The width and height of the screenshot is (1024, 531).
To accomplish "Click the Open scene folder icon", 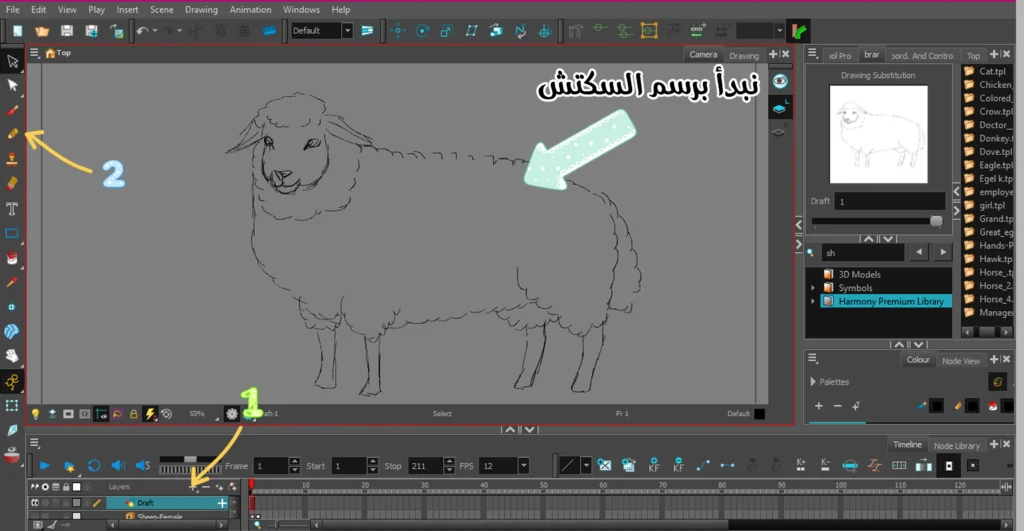I will [x=42, y=31].
